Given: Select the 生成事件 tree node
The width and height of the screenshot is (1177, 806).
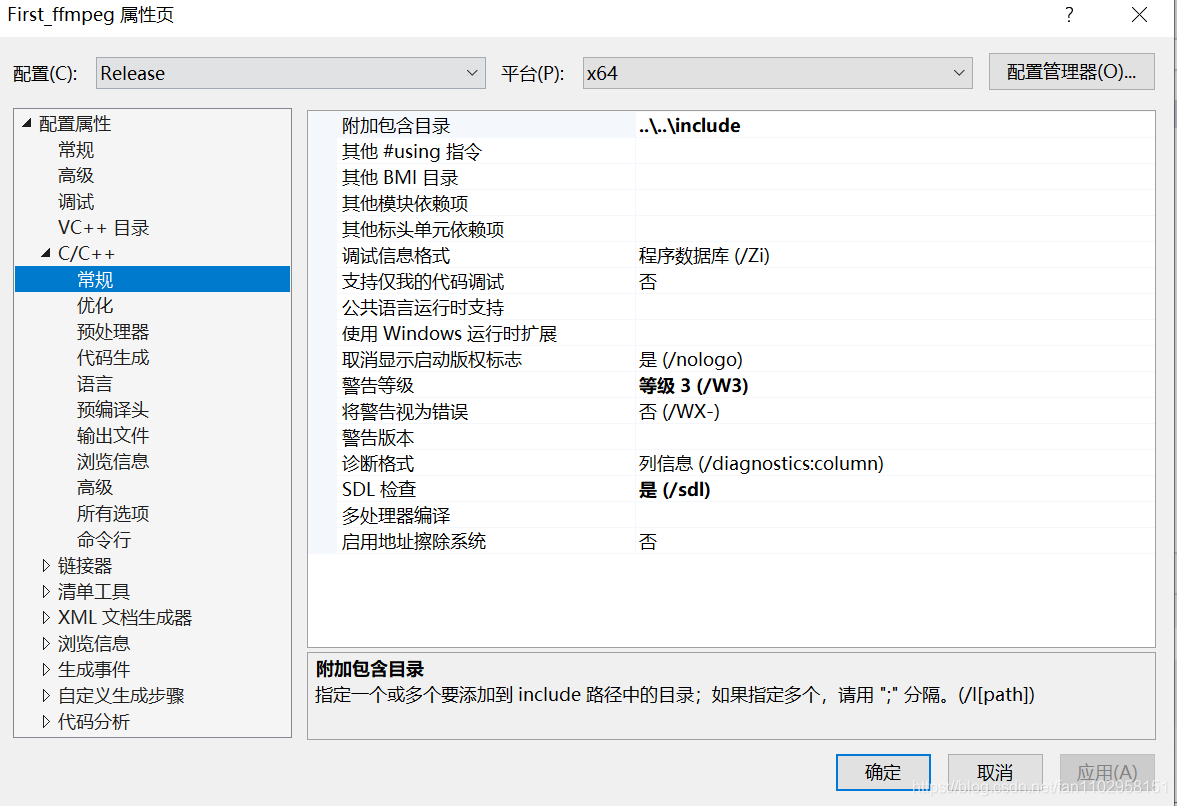Looking at the screenshot, I should (x=94, y=669).
